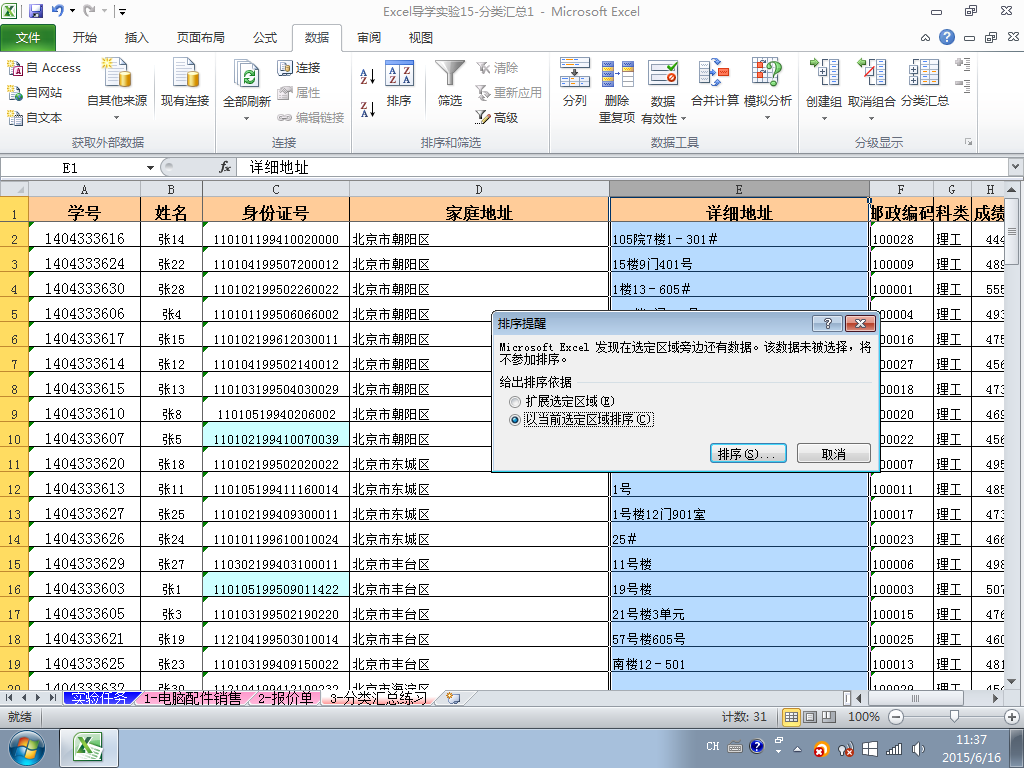Switch to the 审阅 ribbon tab
The image size is (1024, 768).
pos(369,37)
